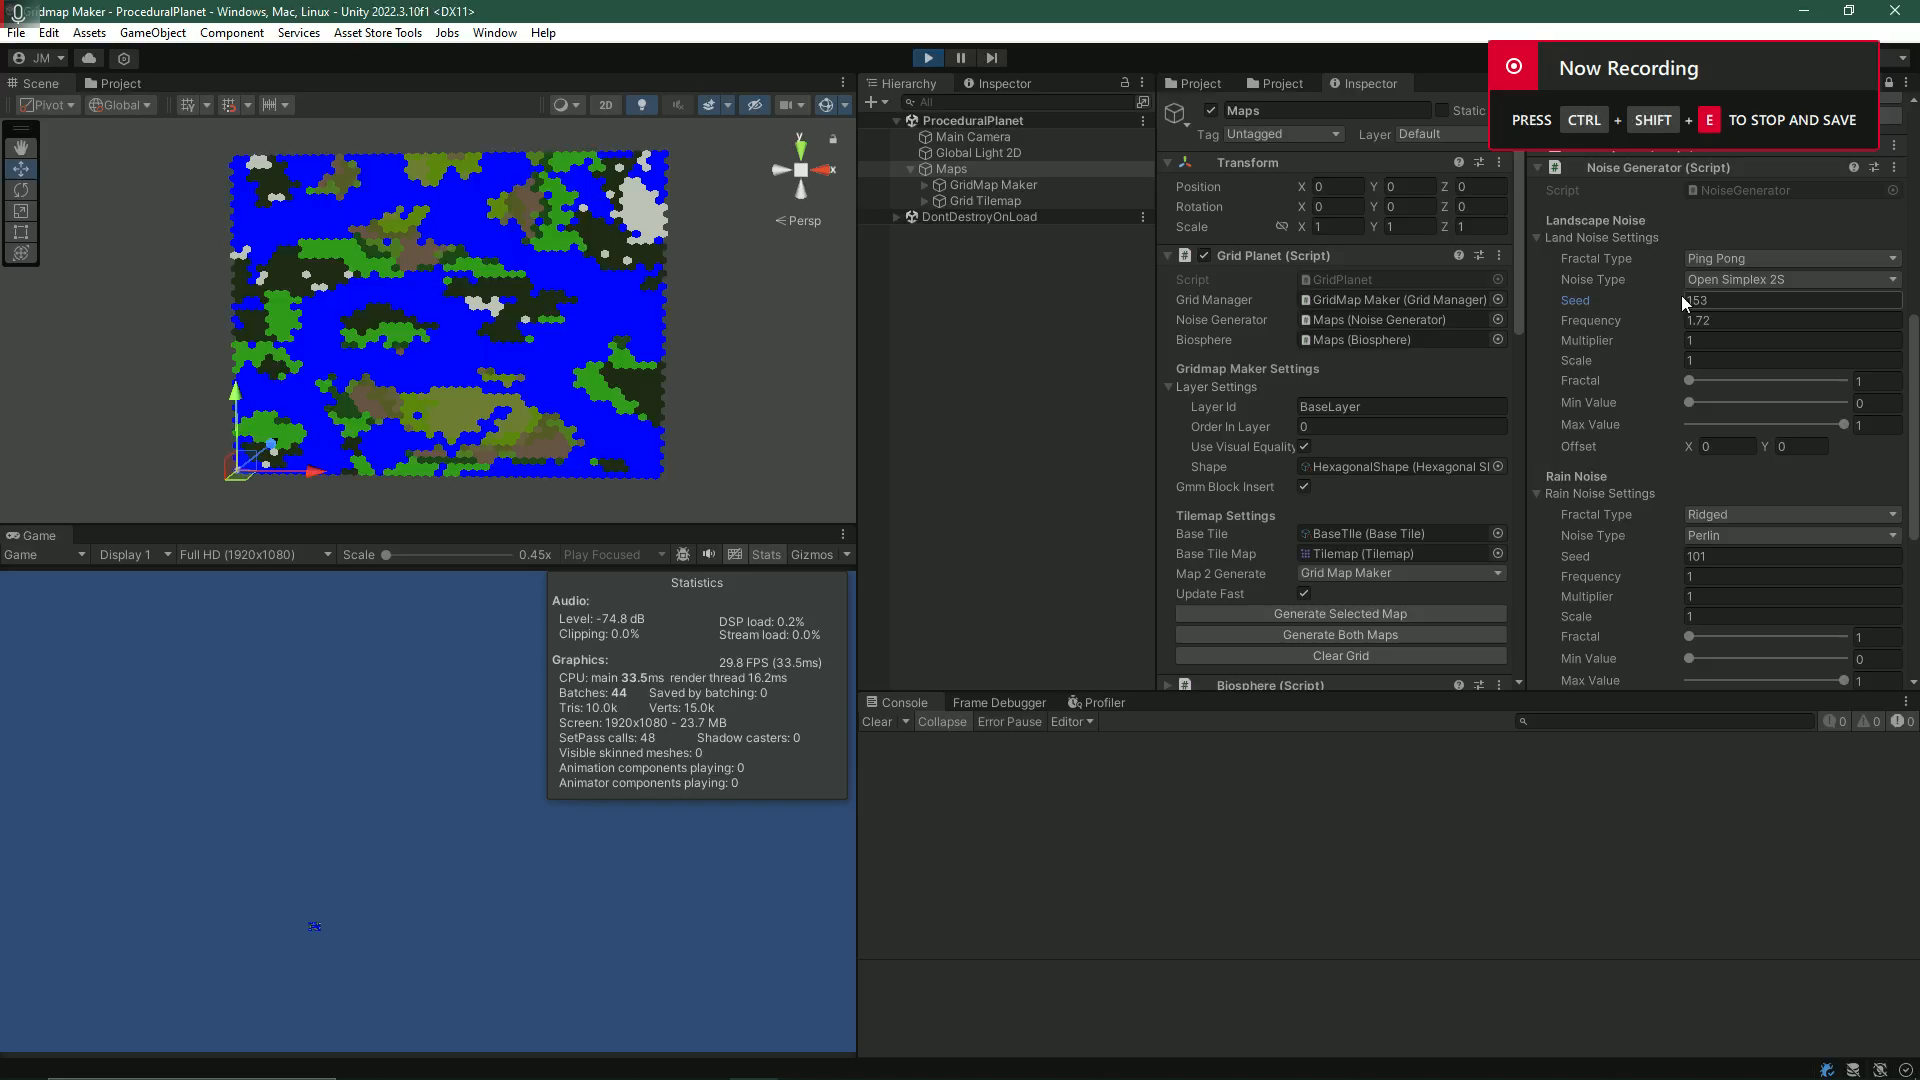Screen dimensions: 1920x1080
Task: Toggle Collapse in the Console
Action: [x=942, y=722]
